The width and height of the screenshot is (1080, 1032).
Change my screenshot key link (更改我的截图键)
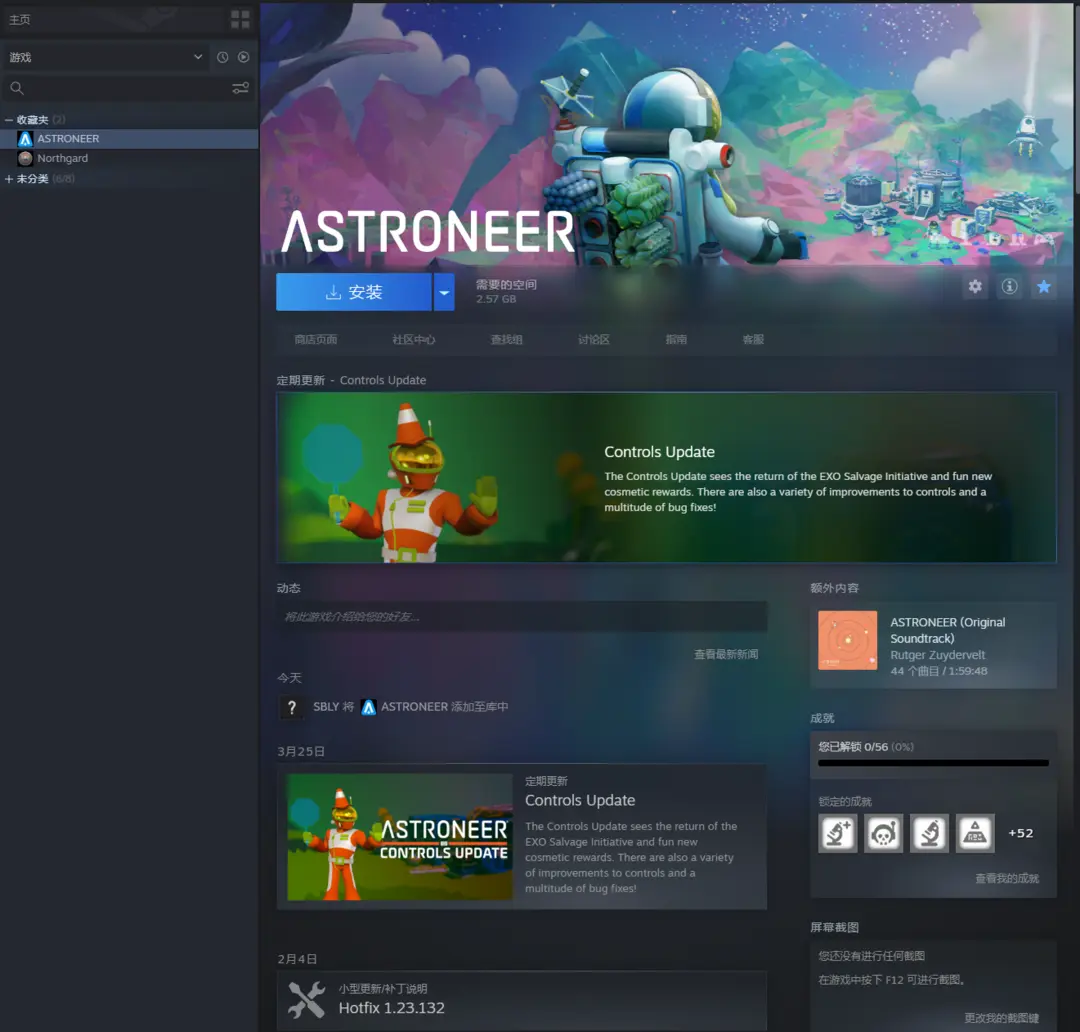(1001, 1018)
